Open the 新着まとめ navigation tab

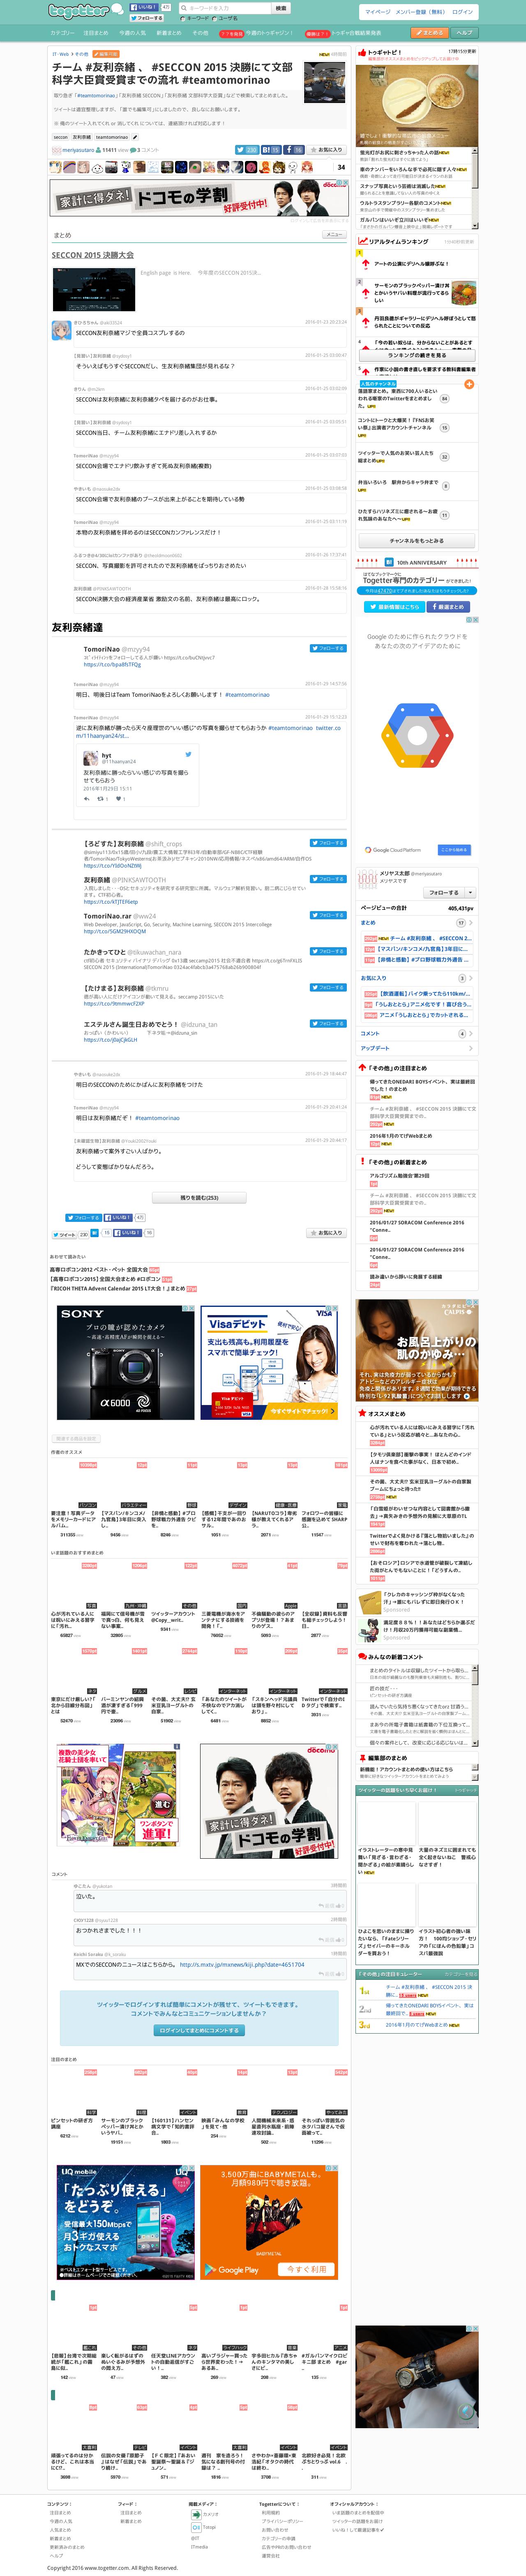click(x=169, y=33)
